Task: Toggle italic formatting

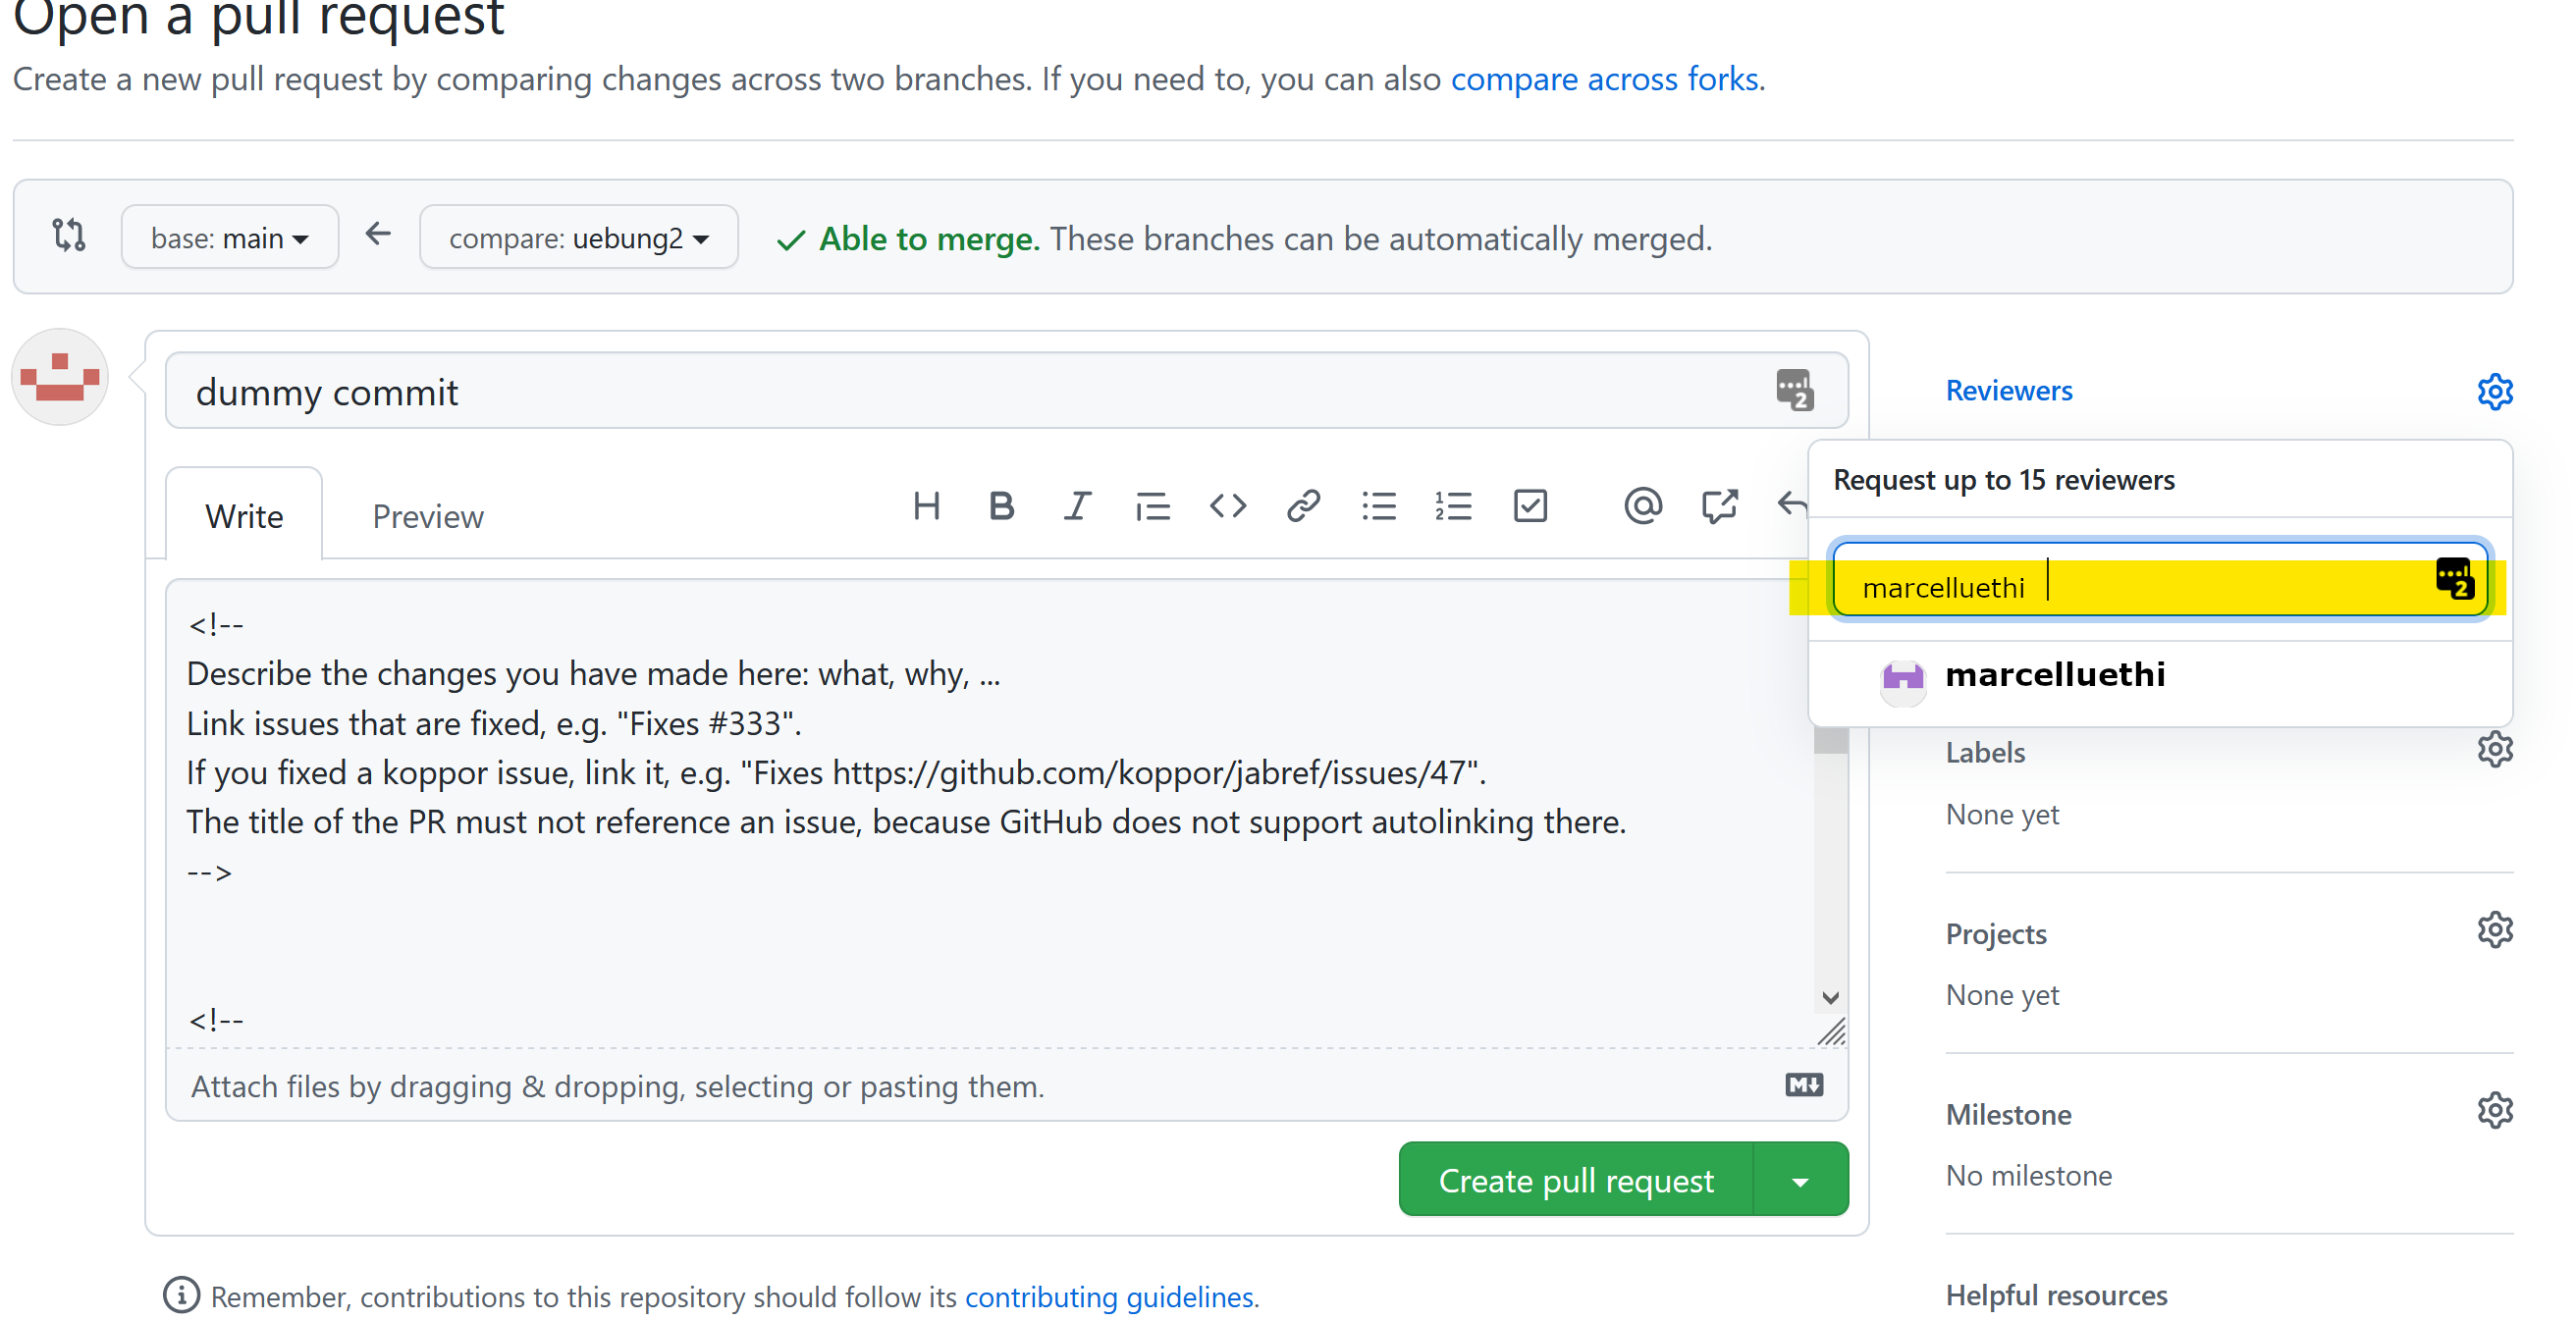Action: (x=1077, y=507)
